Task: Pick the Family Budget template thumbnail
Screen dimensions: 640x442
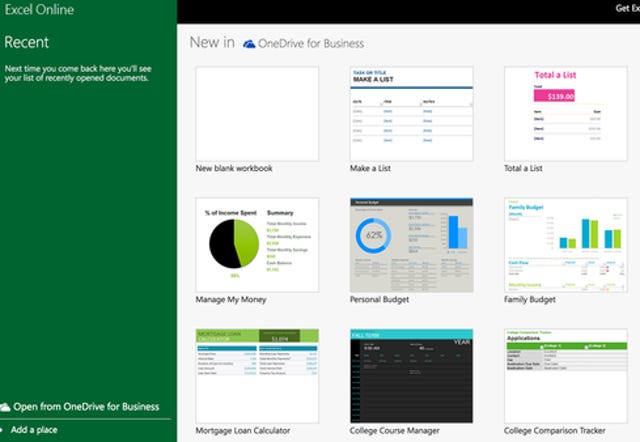Action: pos(566,245)
